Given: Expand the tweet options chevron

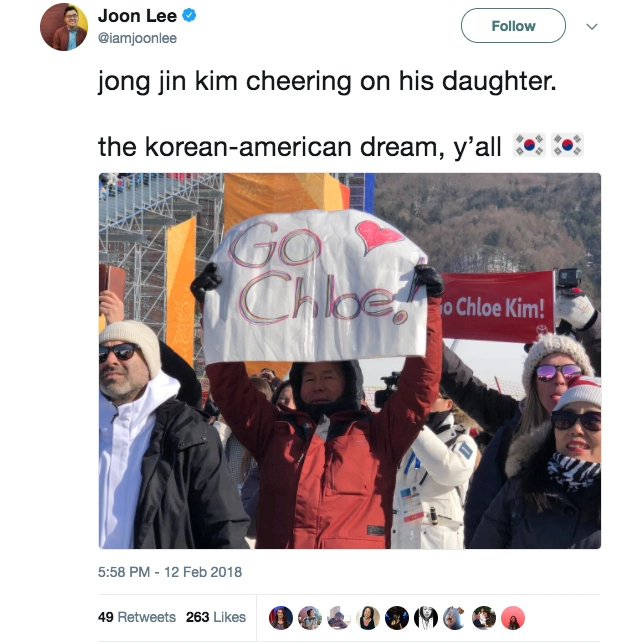Looking at the screenshot, I should [x=592, y=27].
